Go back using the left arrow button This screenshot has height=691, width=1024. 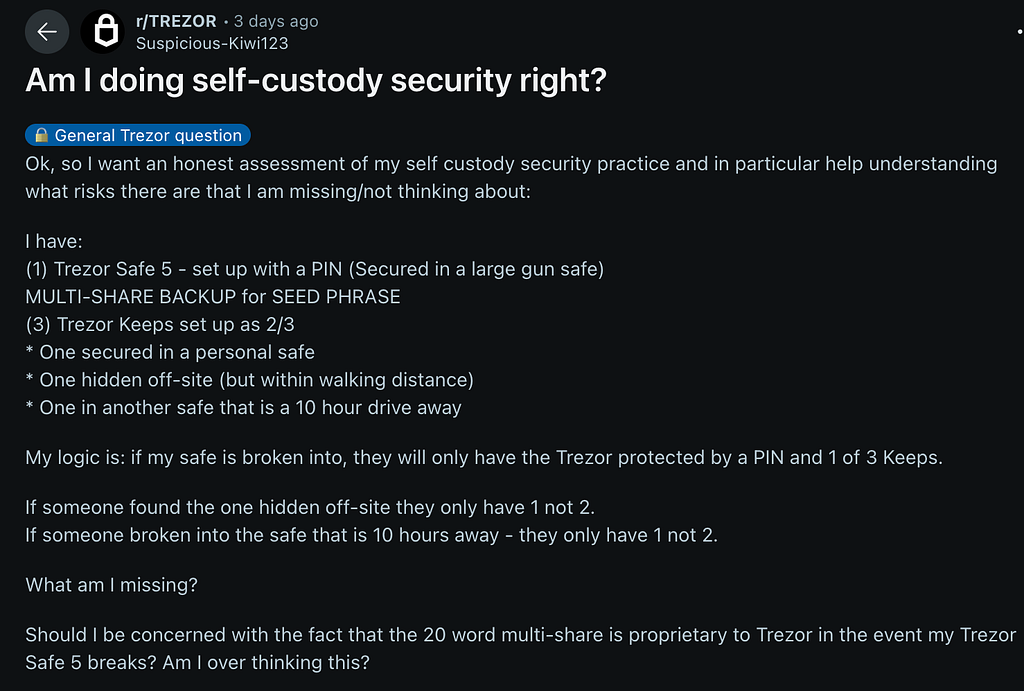[47, 31]
